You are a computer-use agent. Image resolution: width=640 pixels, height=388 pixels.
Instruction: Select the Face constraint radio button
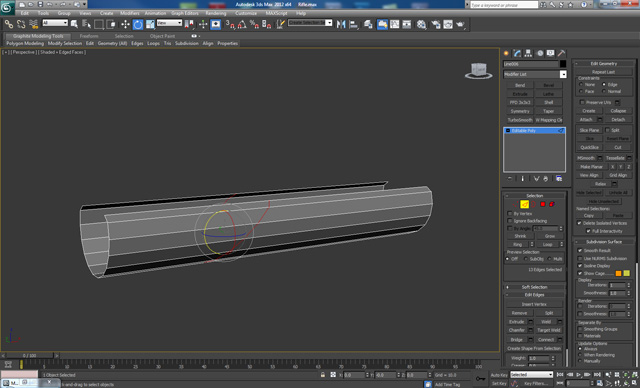point(581,91)
